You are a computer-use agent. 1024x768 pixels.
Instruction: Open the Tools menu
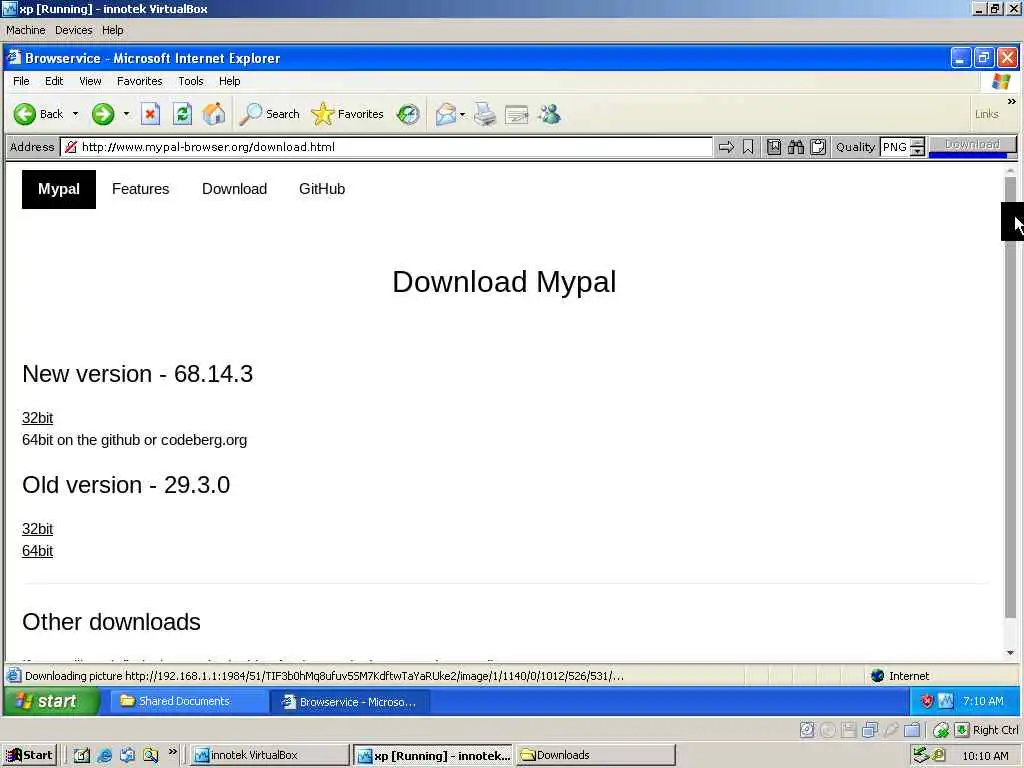pos(191,81)
